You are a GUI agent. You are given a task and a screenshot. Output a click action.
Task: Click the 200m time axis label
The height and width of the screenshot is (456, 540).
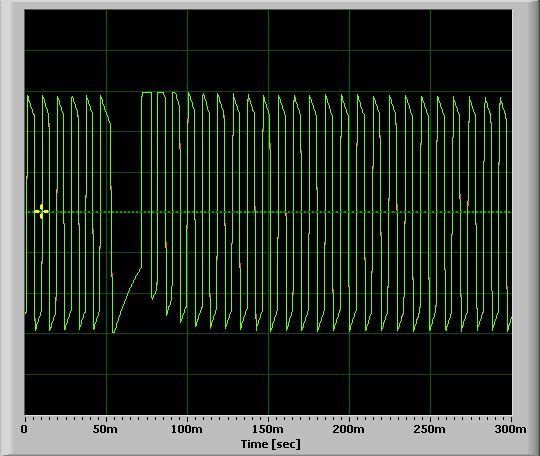349,429
